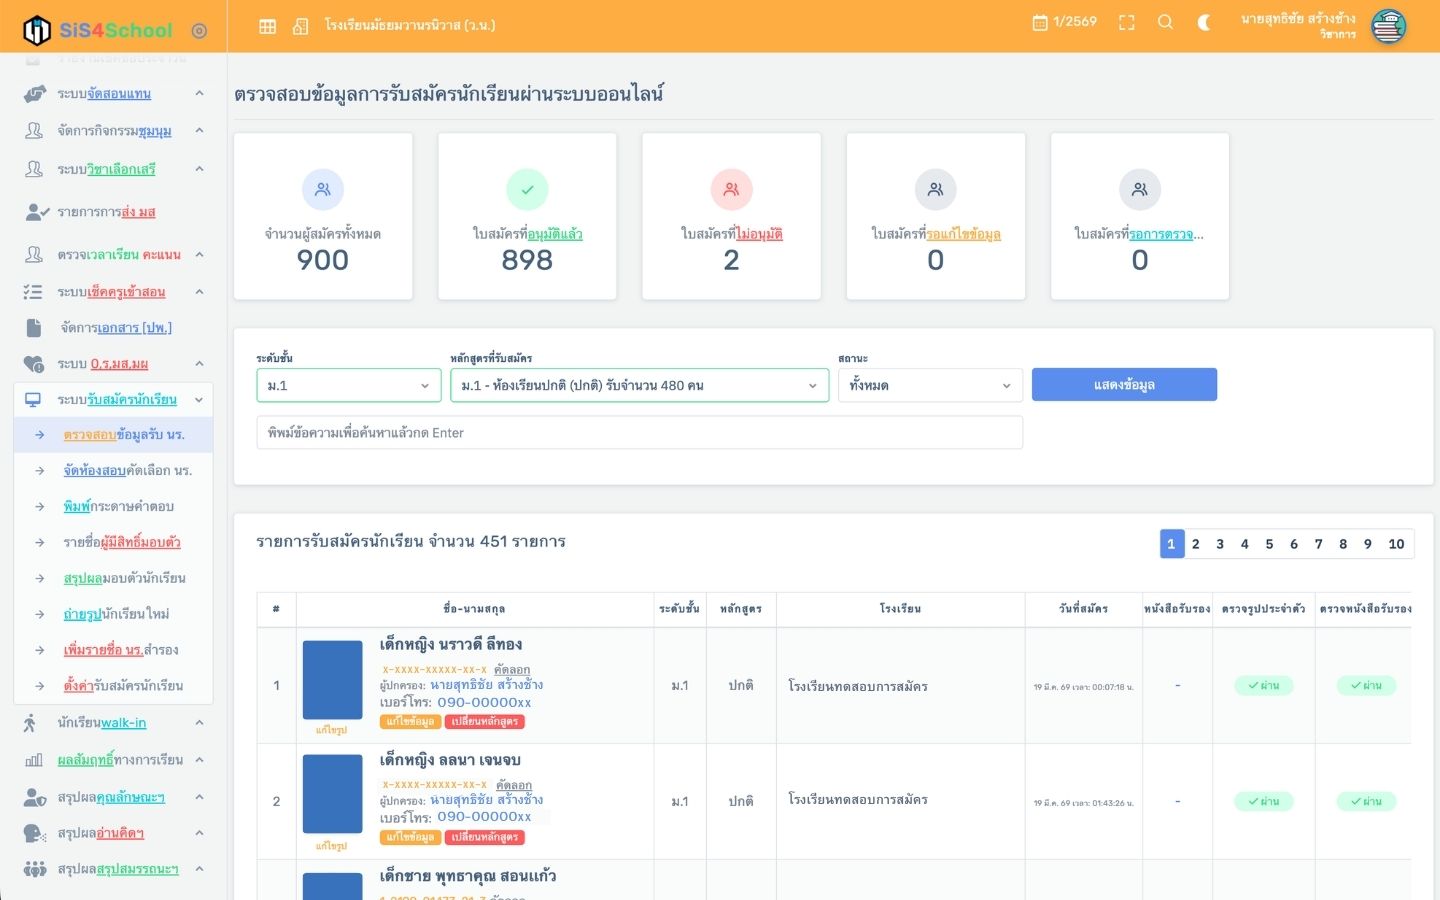Select เพิ่มรายชื่อ นร.สำรอง submenu
The height and width of the screenshot is (900, 1440).
114,650
